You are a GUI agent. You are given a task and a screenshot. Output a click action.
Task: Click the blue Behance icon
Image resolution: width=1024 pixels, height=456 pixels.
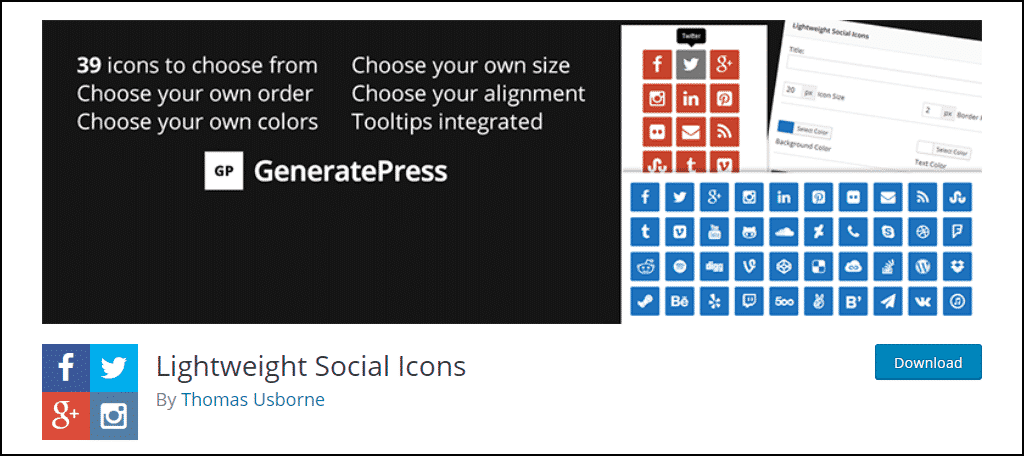pyautogui.click(x=679, y=301)
